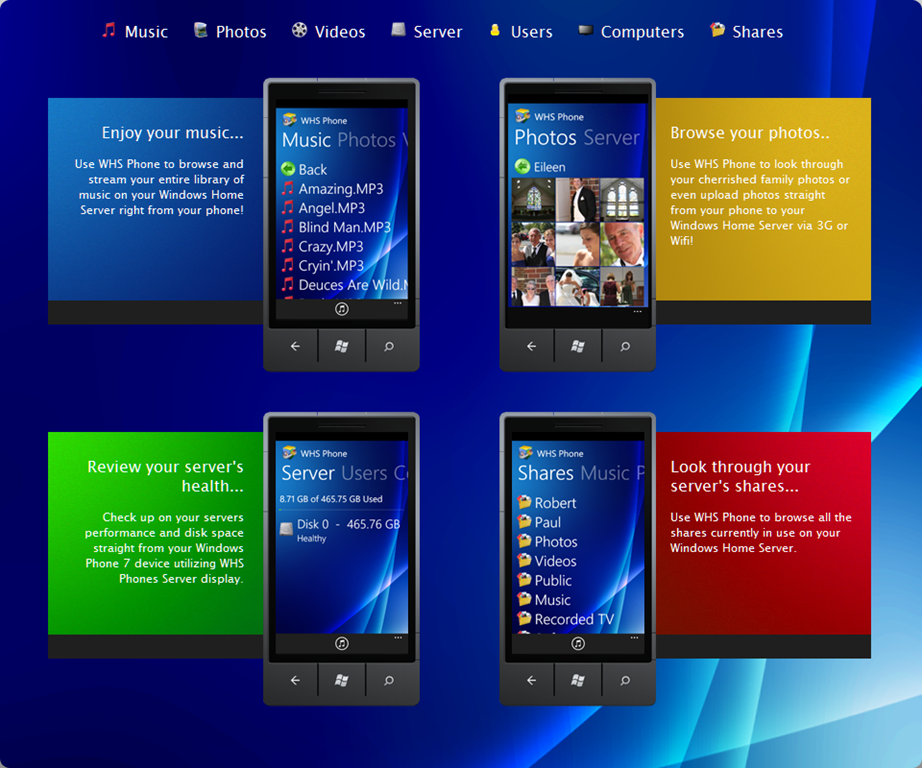
Task: Open the Public share folder
Action: pyautogui.click(x=544, y=580)
